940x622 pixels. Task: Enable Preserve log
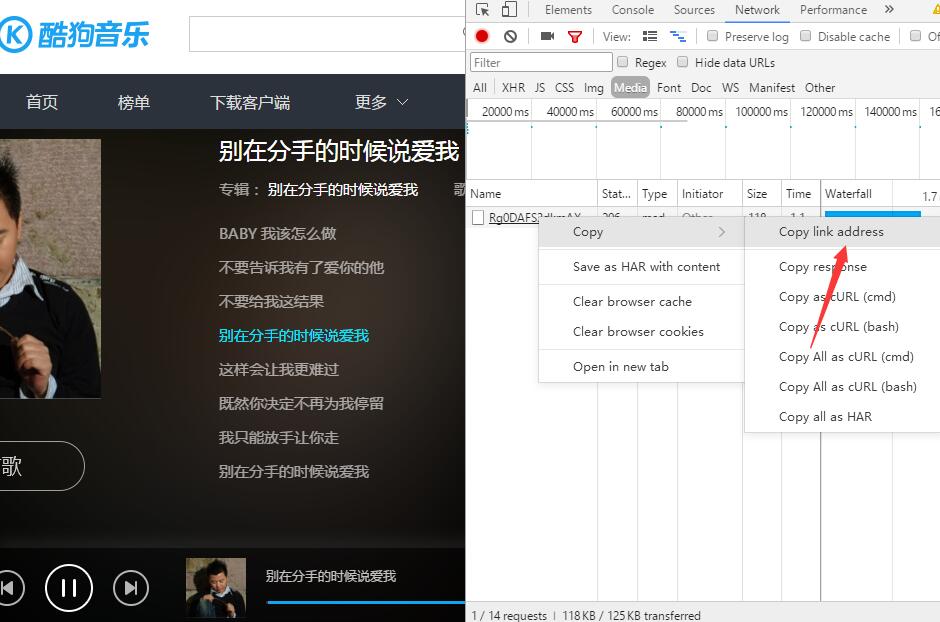(x=712, y=36)
